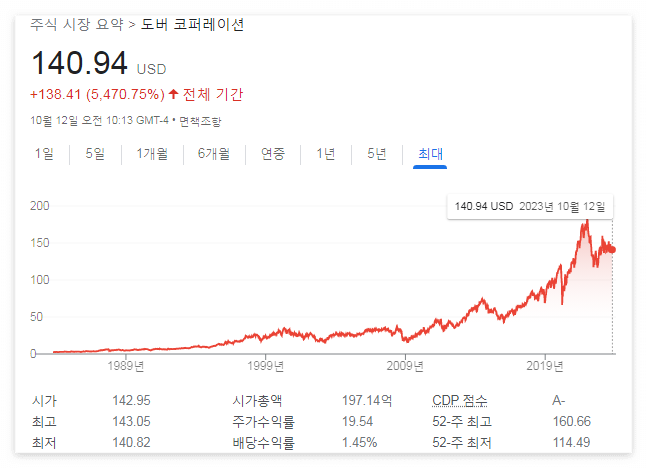Image resolution: width=647 pixels, height=468 pixels.
Task: Click the 52-주 최고 label
Action: tap(462, 421)
